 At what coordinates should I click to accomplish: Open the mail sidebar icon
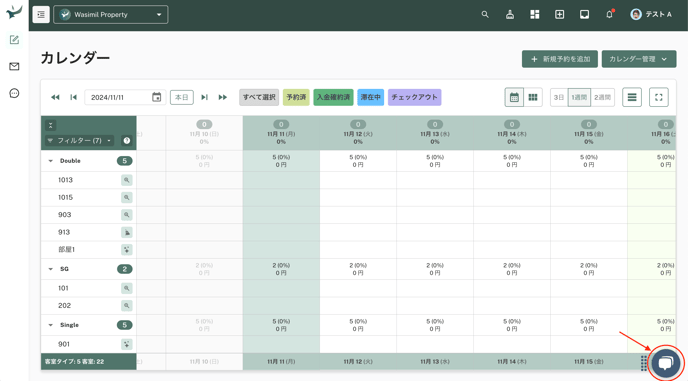click(14, 66)
